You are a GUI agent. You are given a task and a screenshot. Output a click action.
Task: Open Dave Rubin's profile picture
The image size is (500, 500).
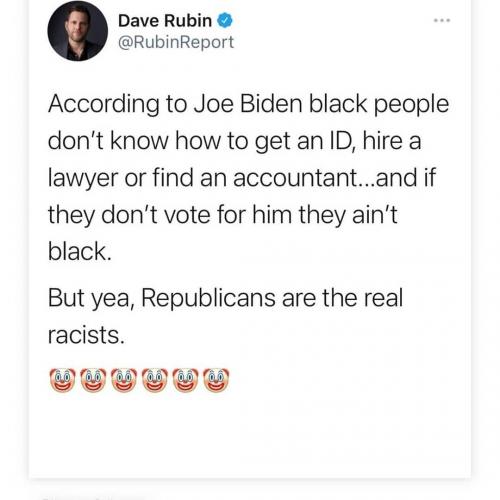(x=78, y=31)
